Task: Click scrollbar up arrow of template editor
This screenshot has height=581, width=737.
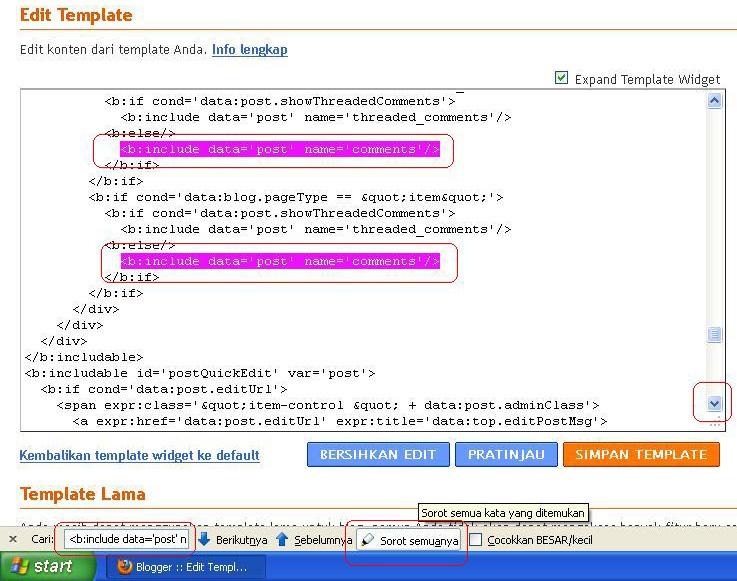Action: [714, 101]
